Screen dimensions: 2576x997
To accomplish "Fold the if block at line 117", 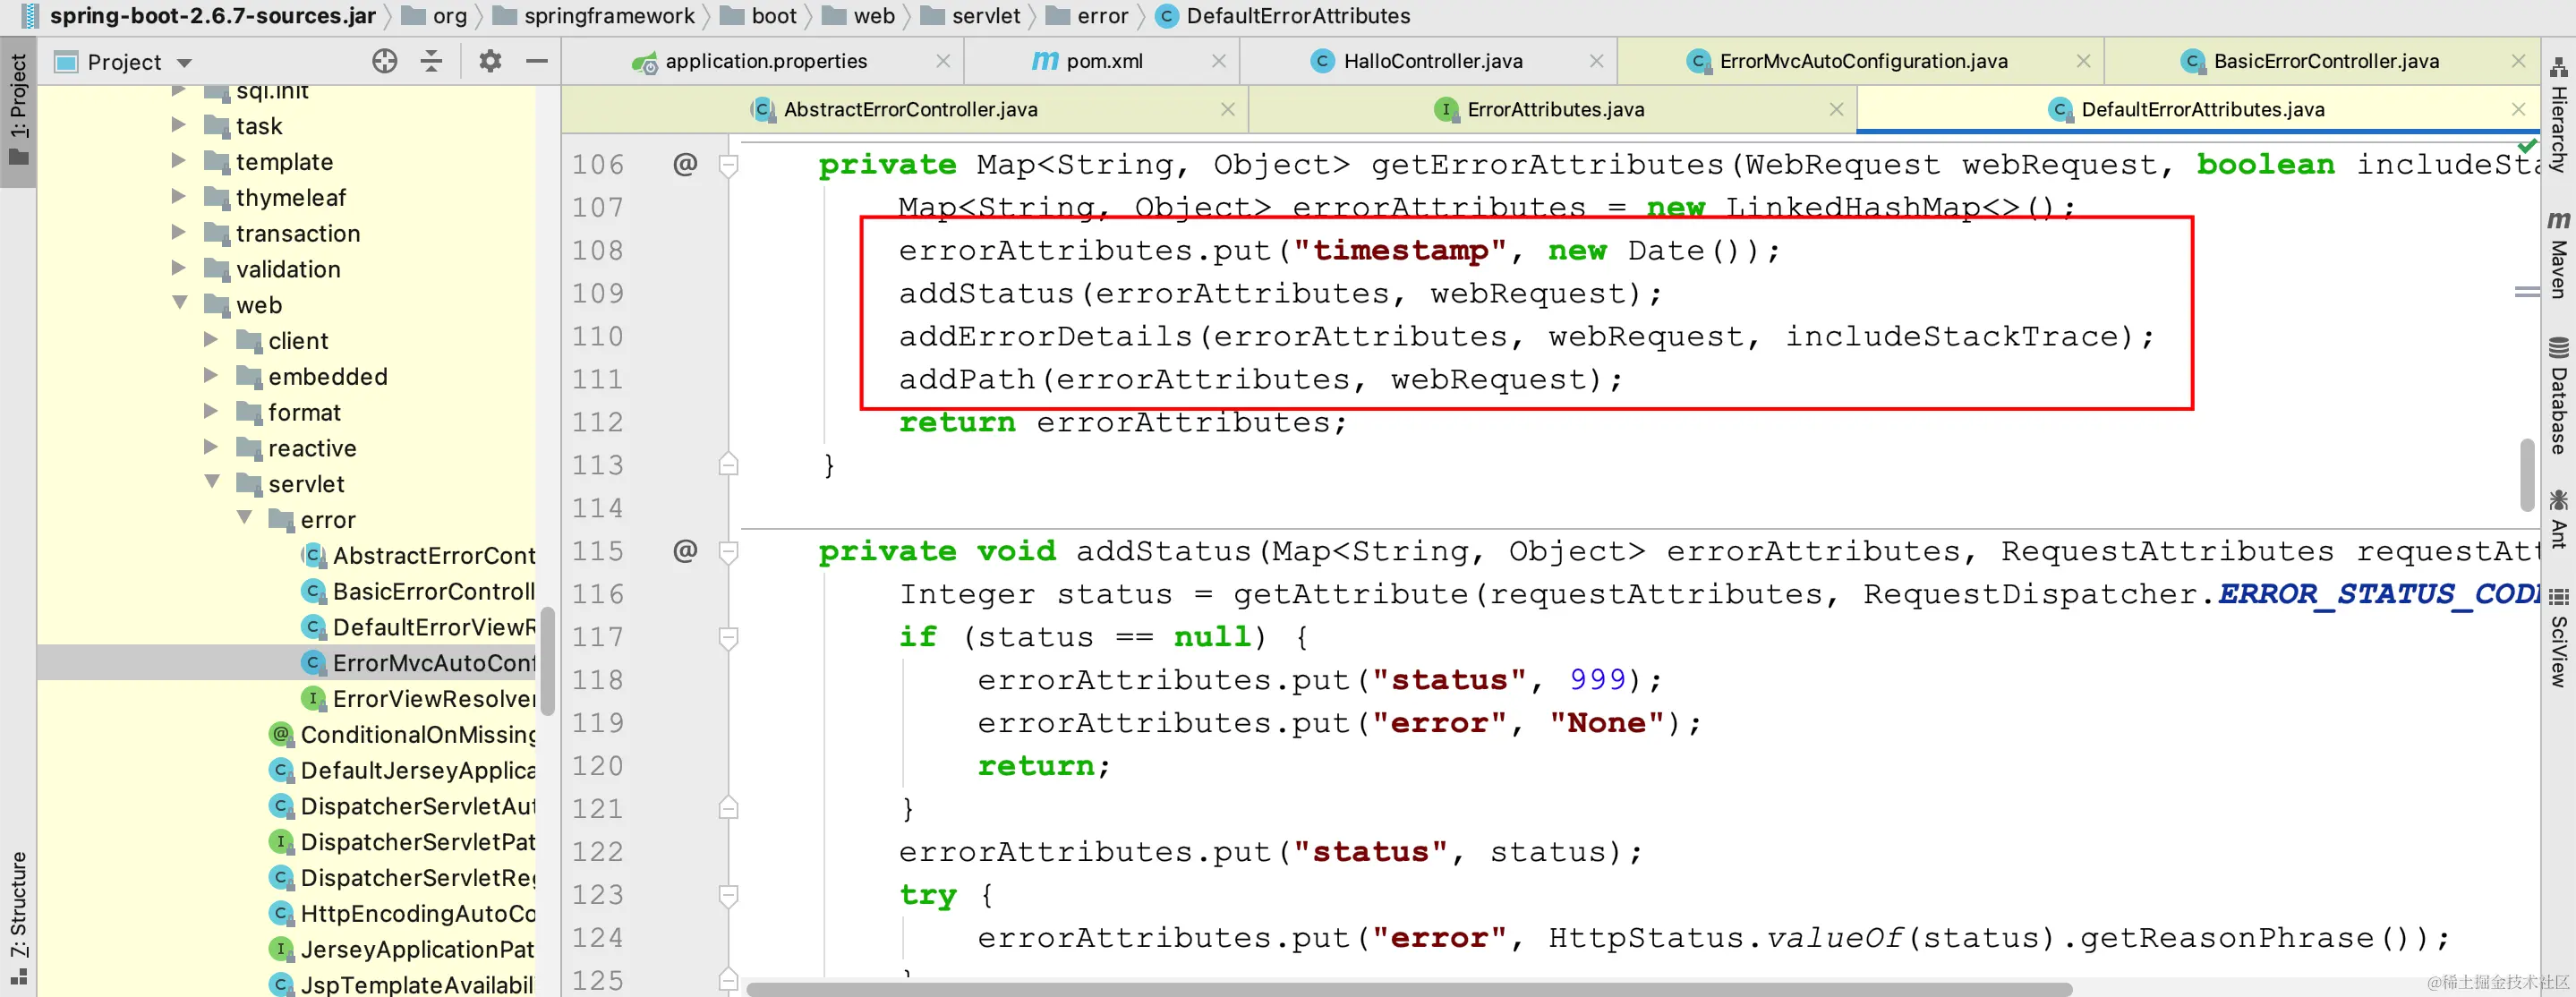I will pyautogui.click(x=728, y=637).
